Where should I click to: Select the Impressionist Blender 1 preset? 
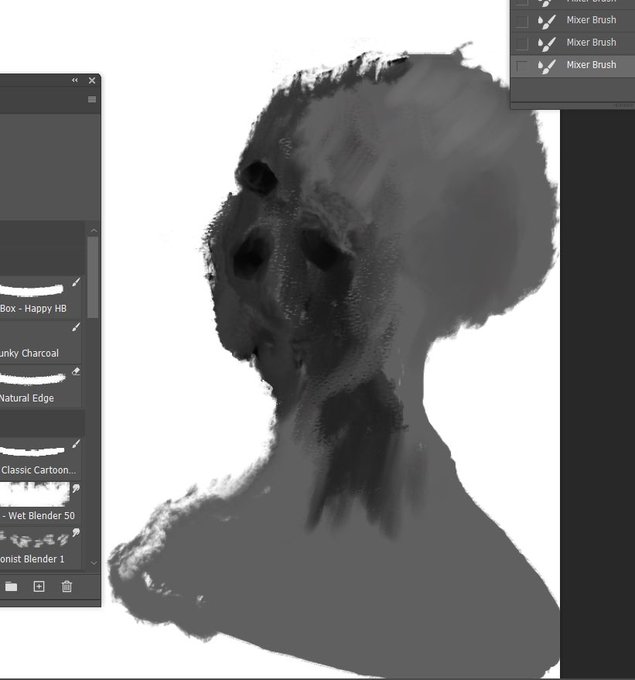click(40, 546)
